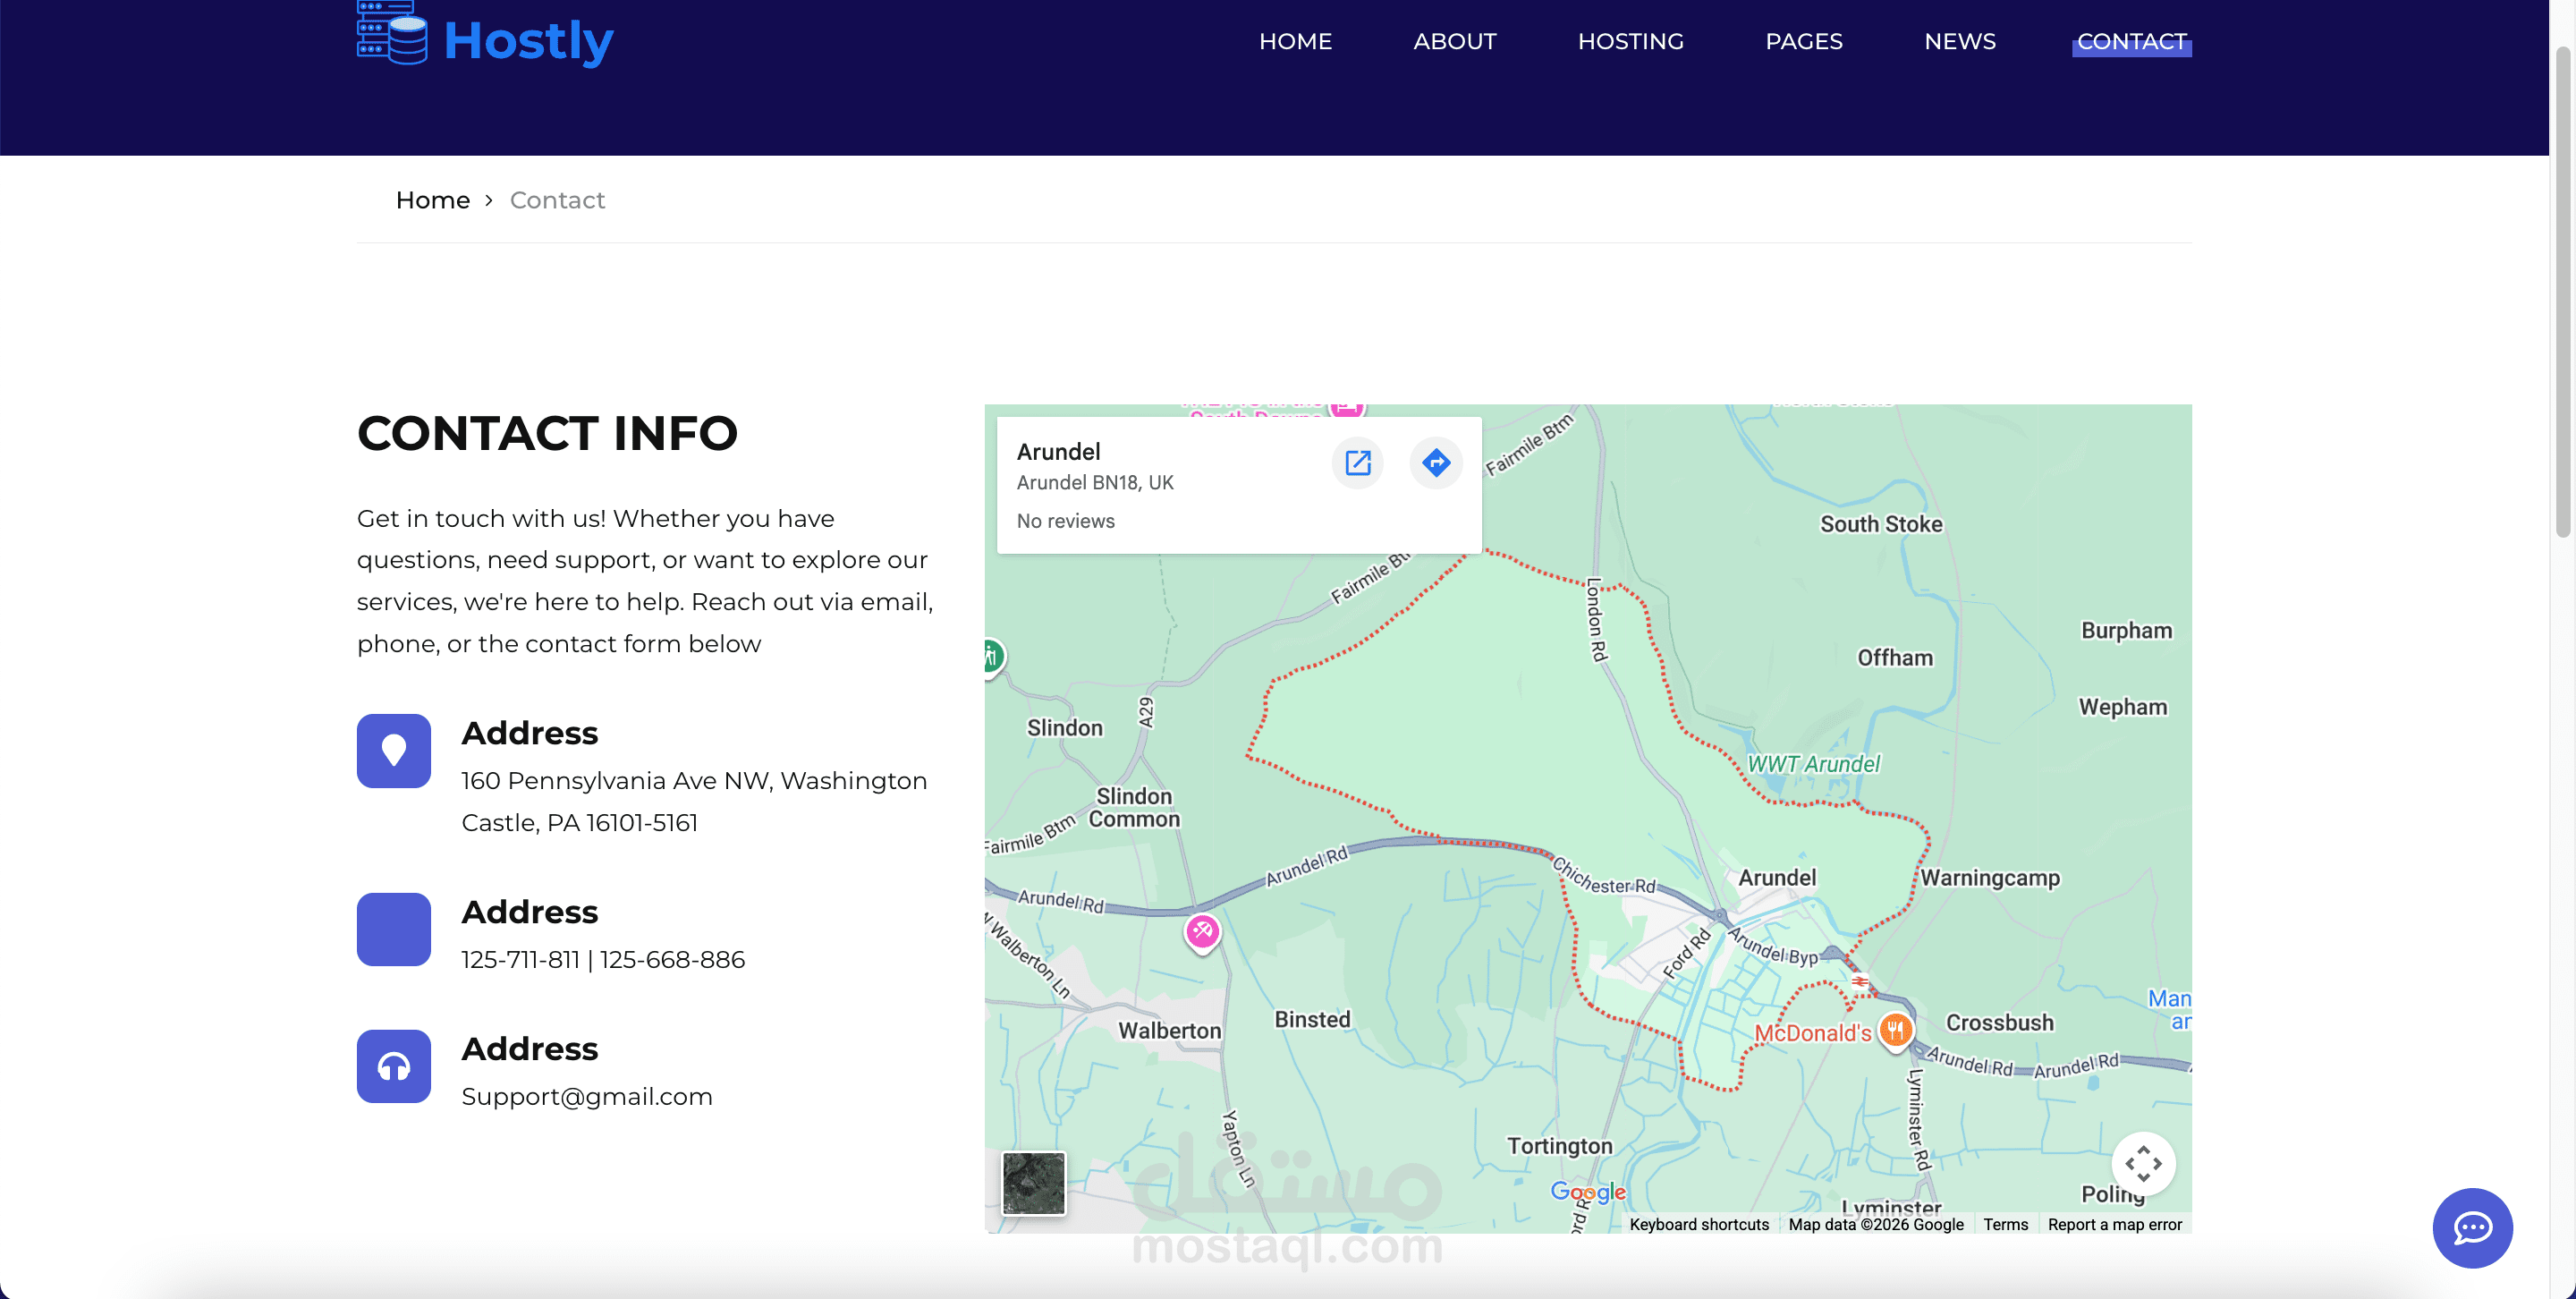Click the McDonald's restaurant map marker

pos(1894,1030)
